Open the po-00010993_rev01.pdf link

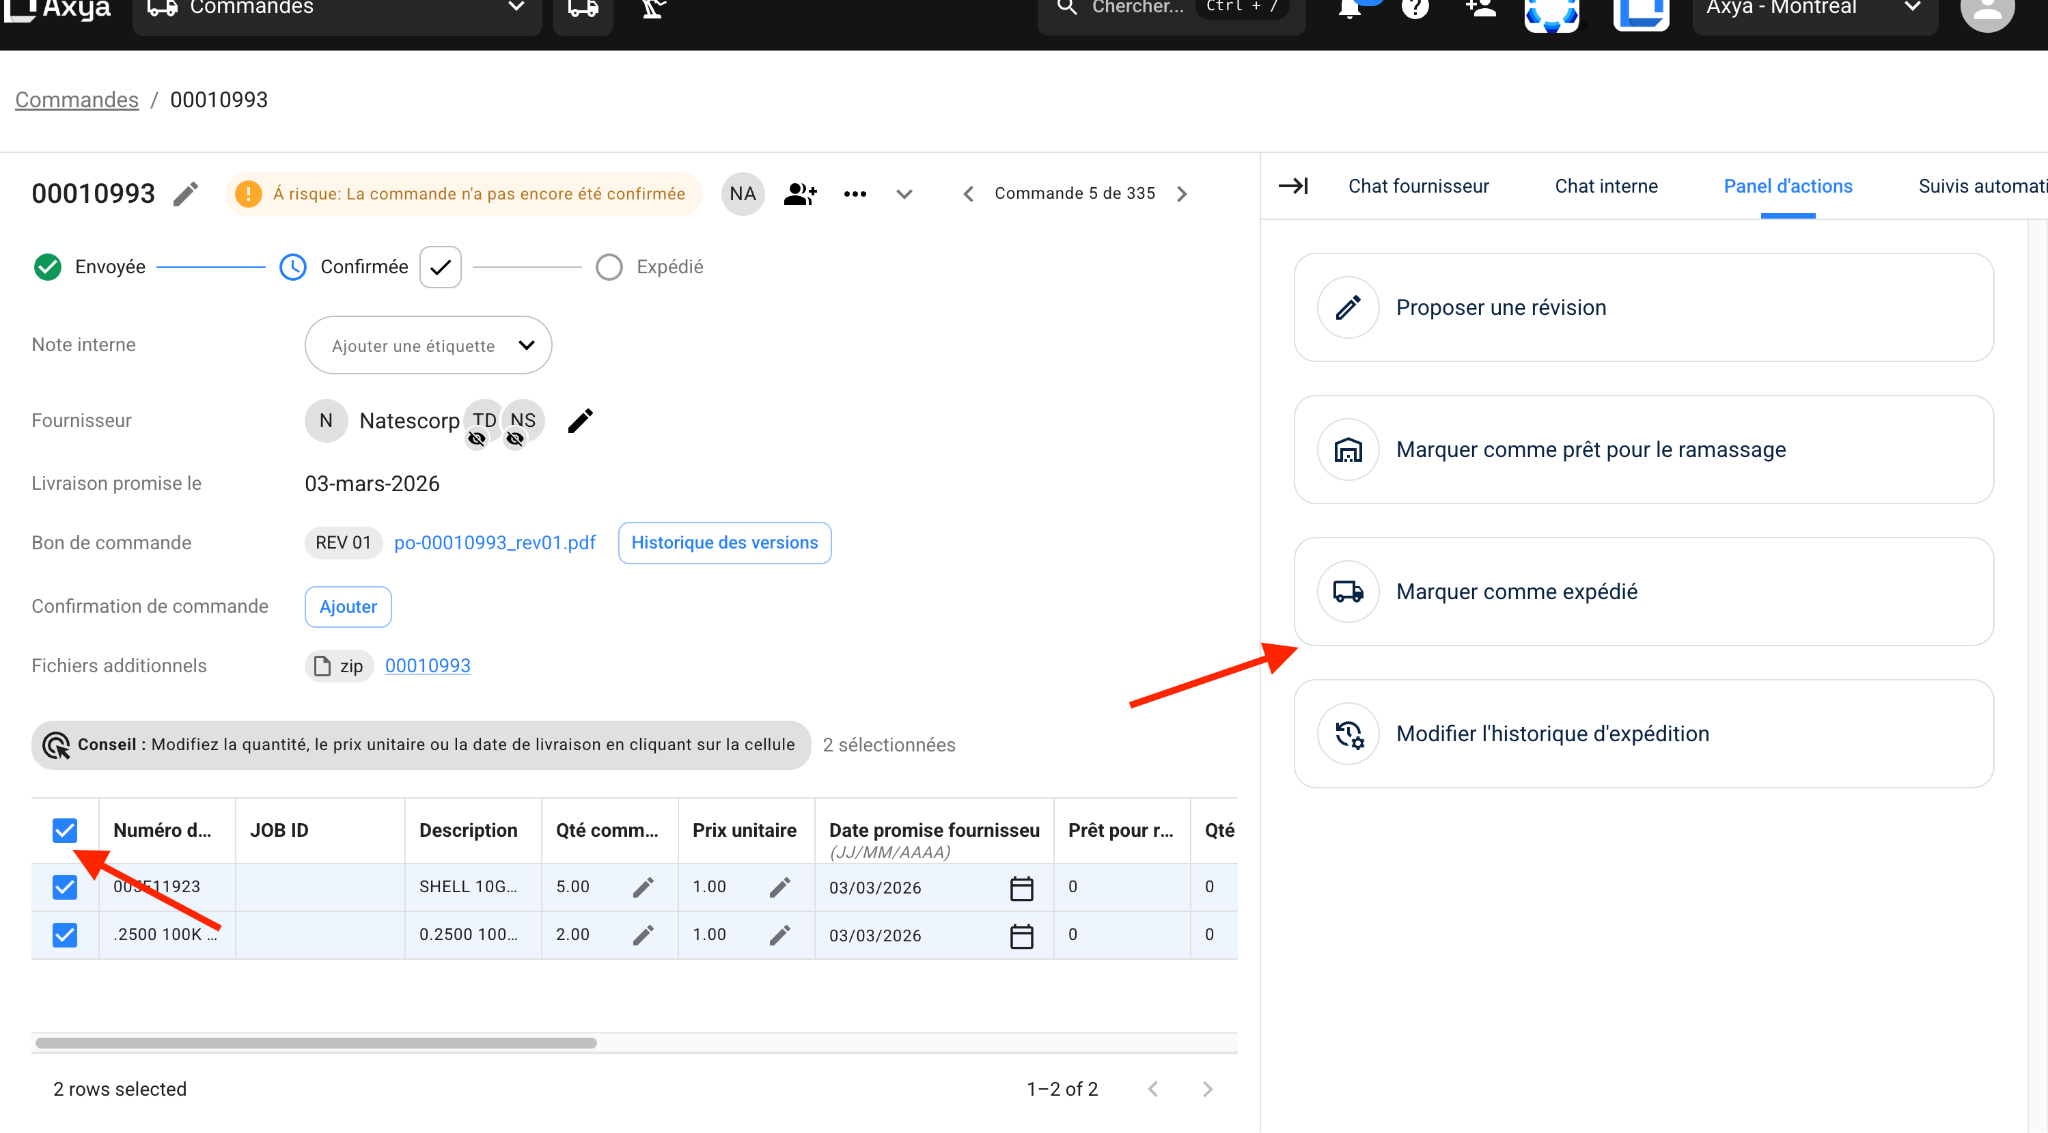pos(494,543)
